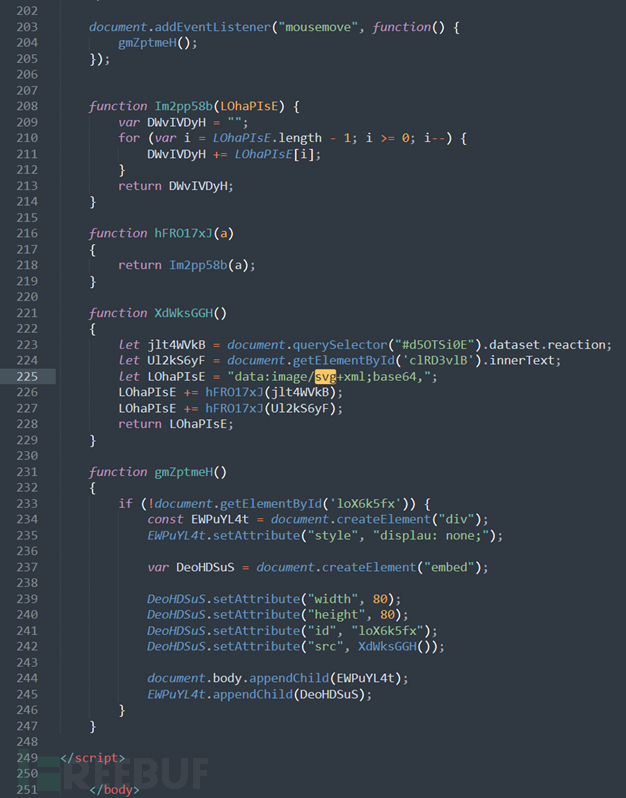Click hFRO17xJ call on line 227

point(234,408)
